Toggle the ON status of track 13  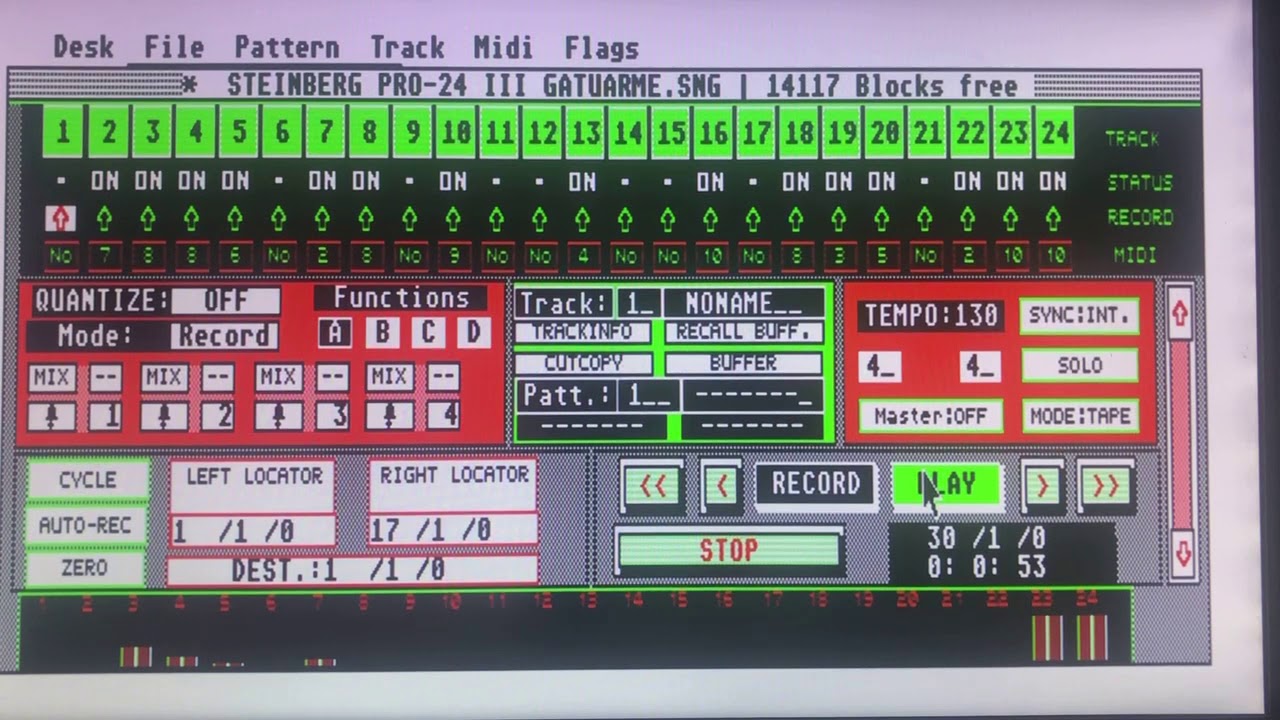(x=582, y=181)
